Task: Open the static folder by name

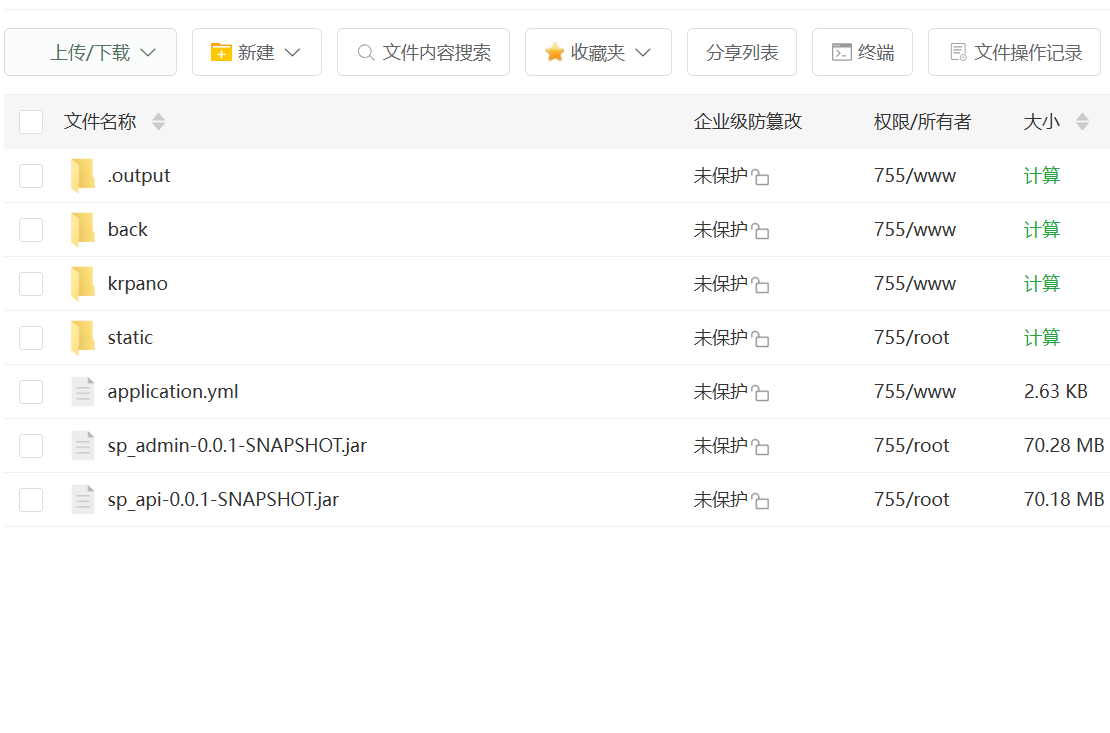Action: (x=130, y=338)
